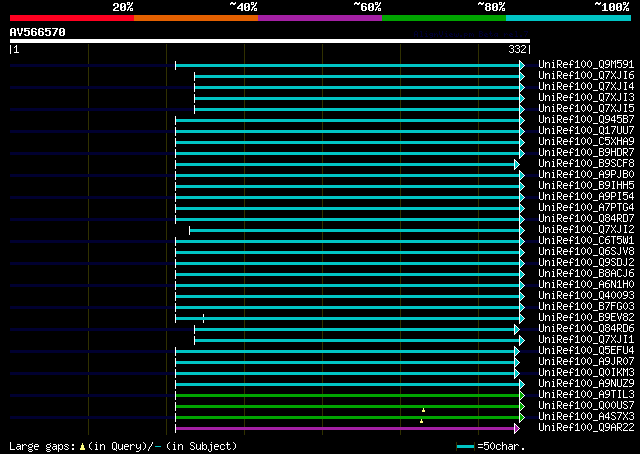This screenshot has width=640, height=454.
Task: Click the UniRef100_Q0IKM3 label
Action: (586, 372)
